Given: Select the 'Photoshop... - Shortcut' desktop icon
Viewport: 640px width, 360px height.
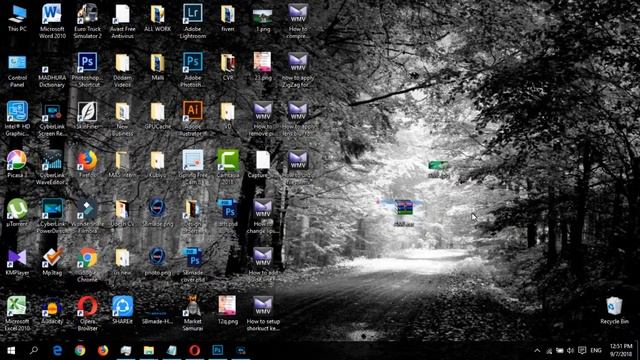Looking at the screenshot, I should (87, 70).
